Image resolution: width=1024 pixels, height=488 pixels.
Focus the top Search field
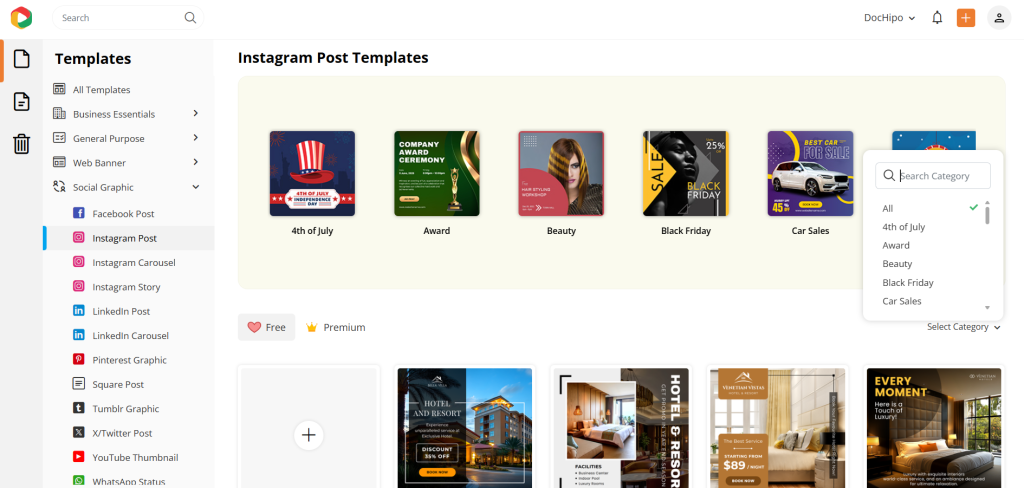pos(128,18)
